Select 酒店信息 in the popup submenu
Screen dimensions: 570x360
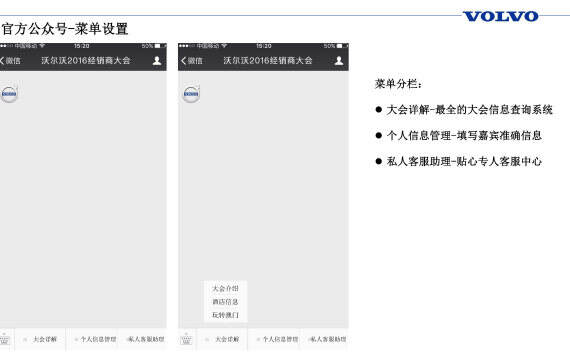coord(225,302)
